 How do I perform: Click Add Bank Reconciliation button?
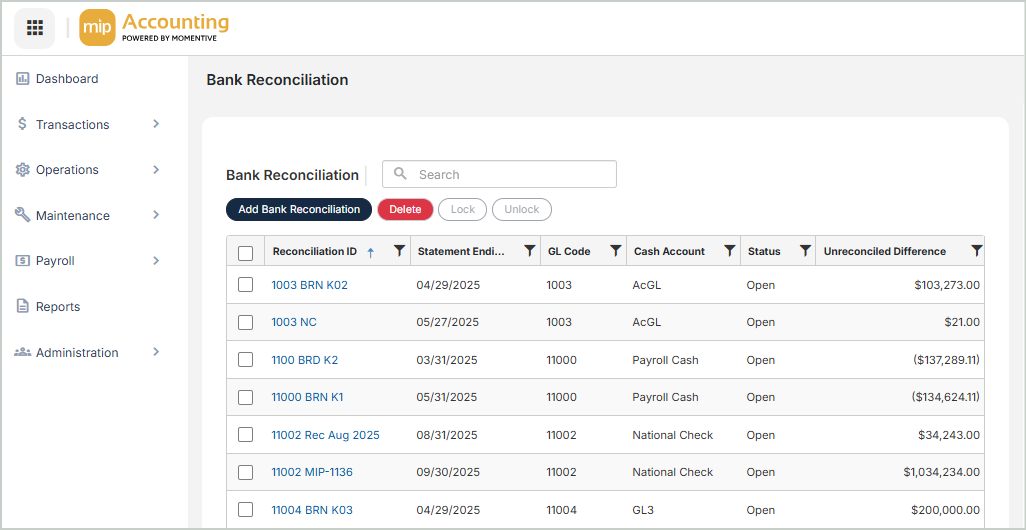tap(299, 210)
